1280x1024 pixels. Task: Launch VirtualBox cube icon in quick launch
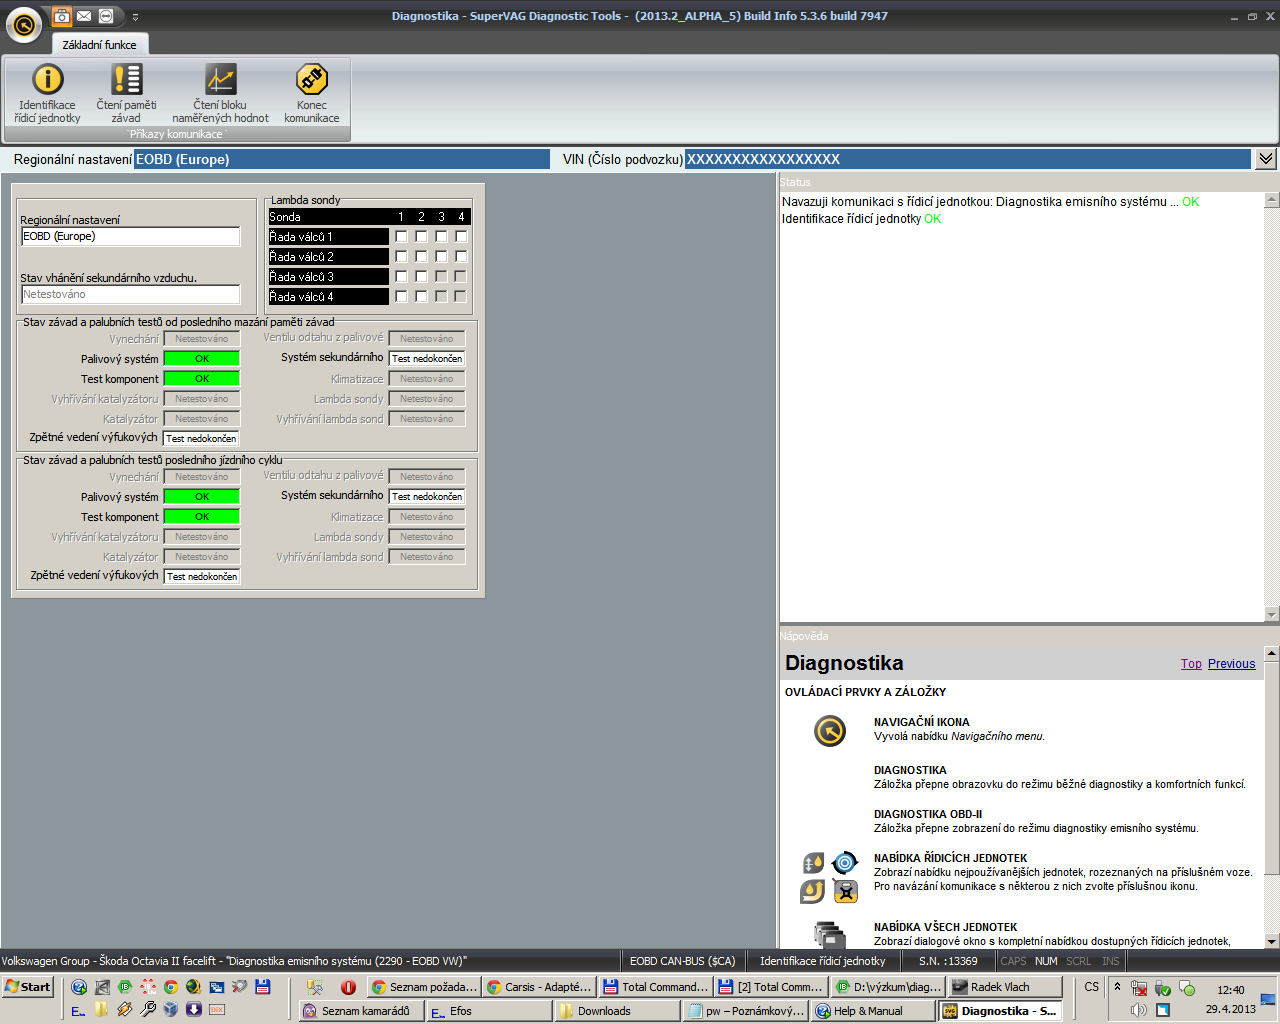170,1010
